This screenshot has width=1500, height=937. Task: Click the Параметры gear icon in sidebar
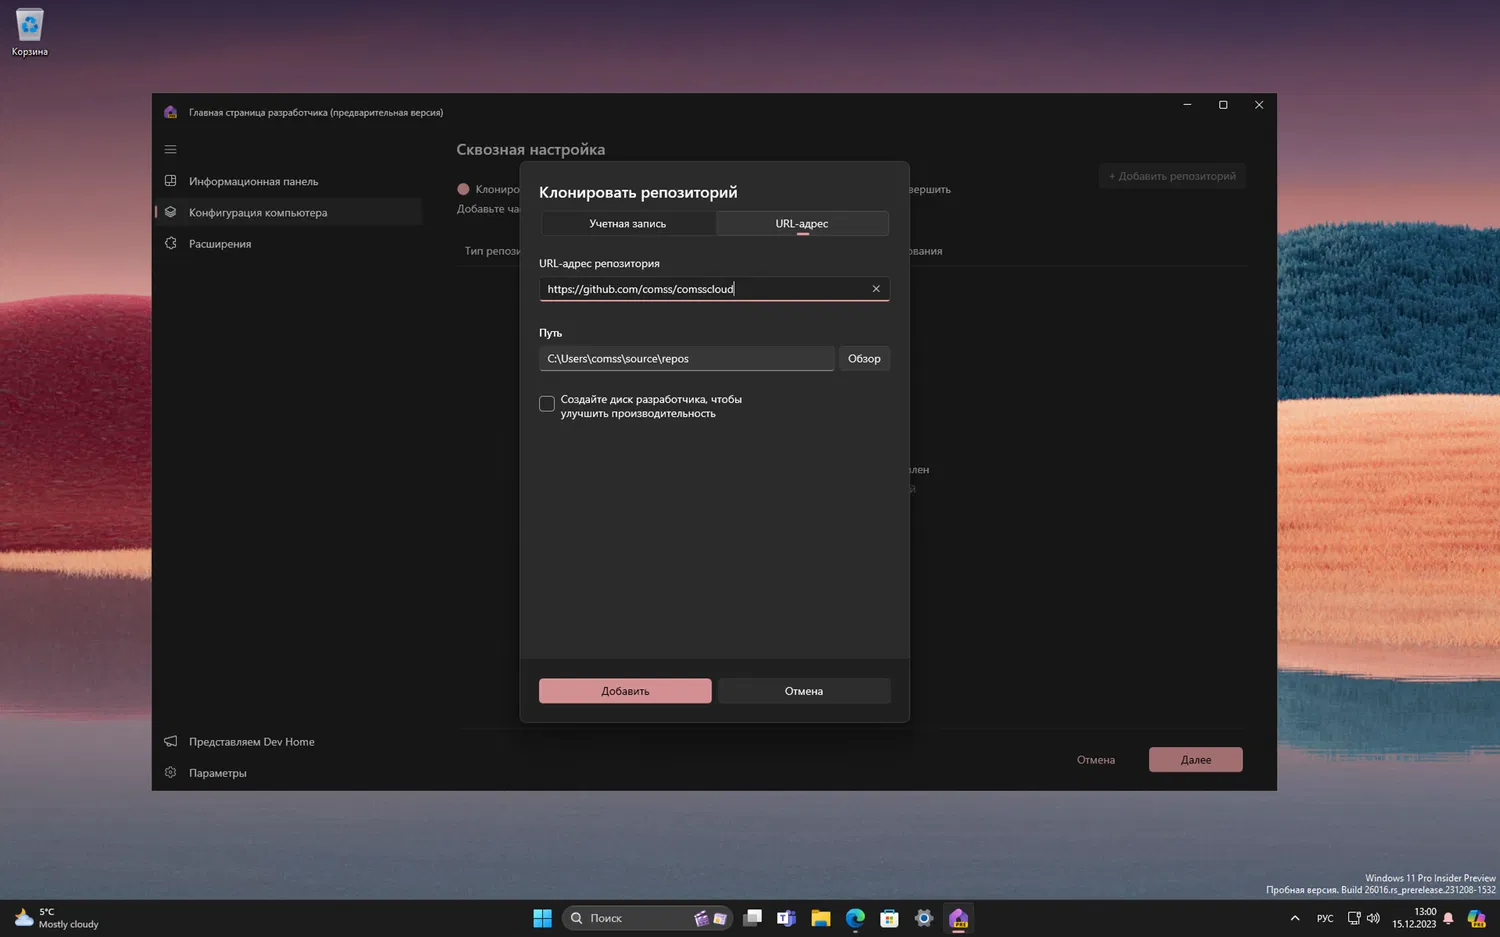tap(170, 772)
